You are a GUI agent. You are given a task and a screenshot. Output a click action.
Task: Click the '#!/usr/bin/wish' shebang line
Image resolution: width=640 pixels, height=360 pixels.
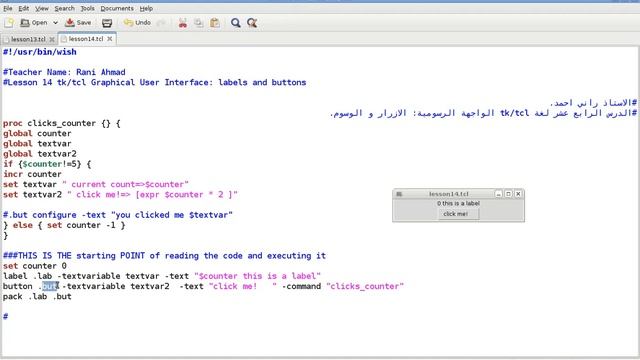(x=40, y=52)
